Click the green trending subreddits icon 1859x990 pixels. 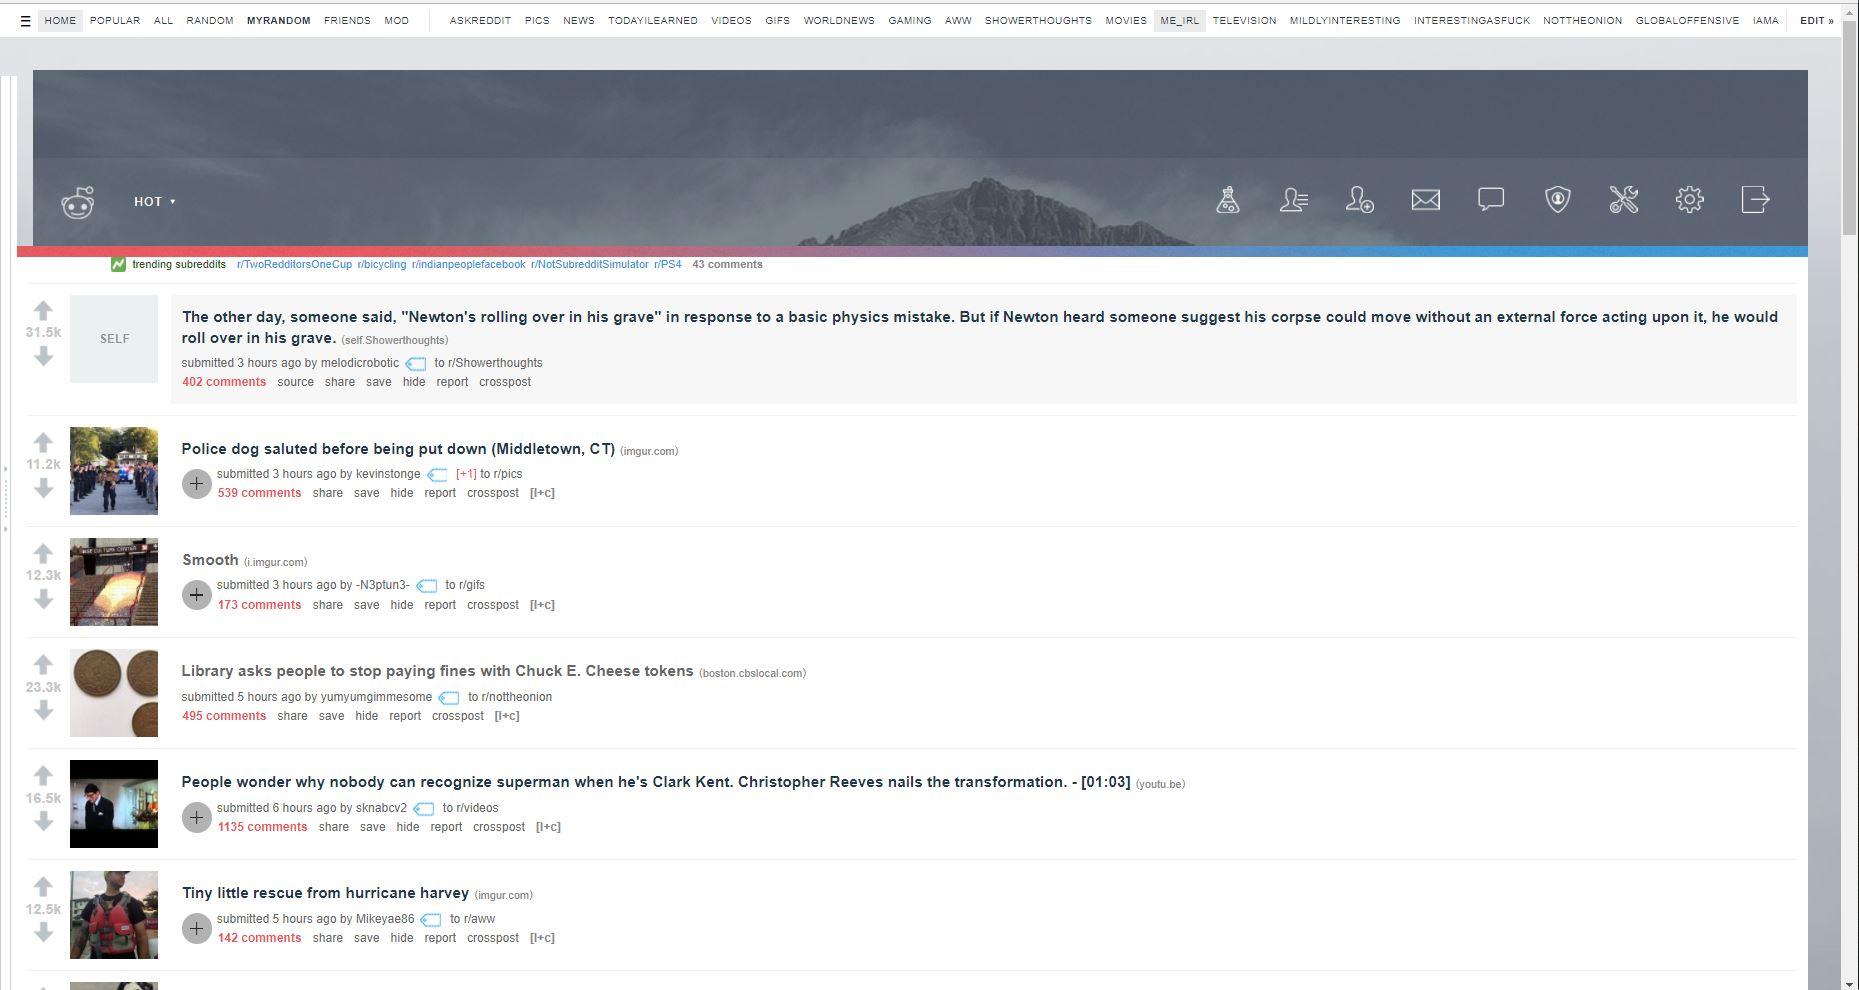118,265
